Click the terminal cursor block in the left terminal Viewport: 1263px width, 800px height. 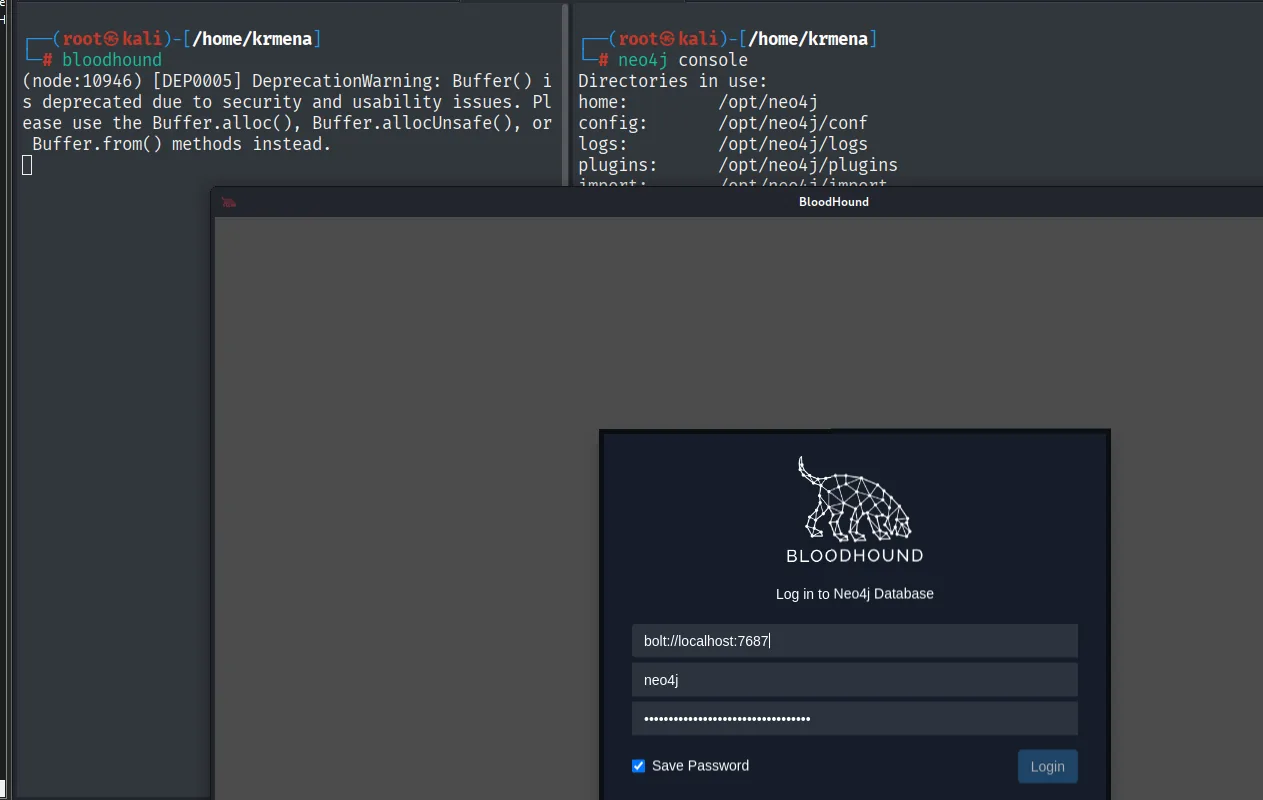pyautogui.click(x=27, y=165)
